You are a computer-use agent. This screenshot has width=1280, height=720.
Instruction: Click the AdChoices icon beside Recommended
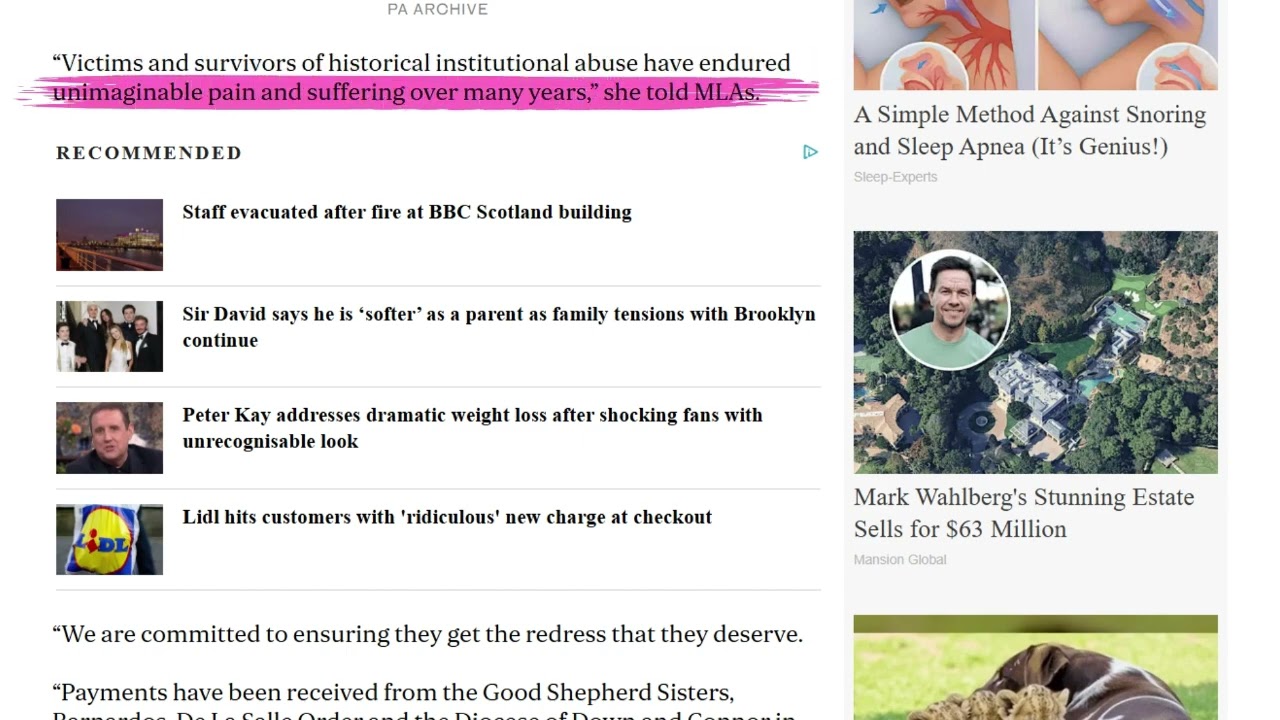[810, 152]
